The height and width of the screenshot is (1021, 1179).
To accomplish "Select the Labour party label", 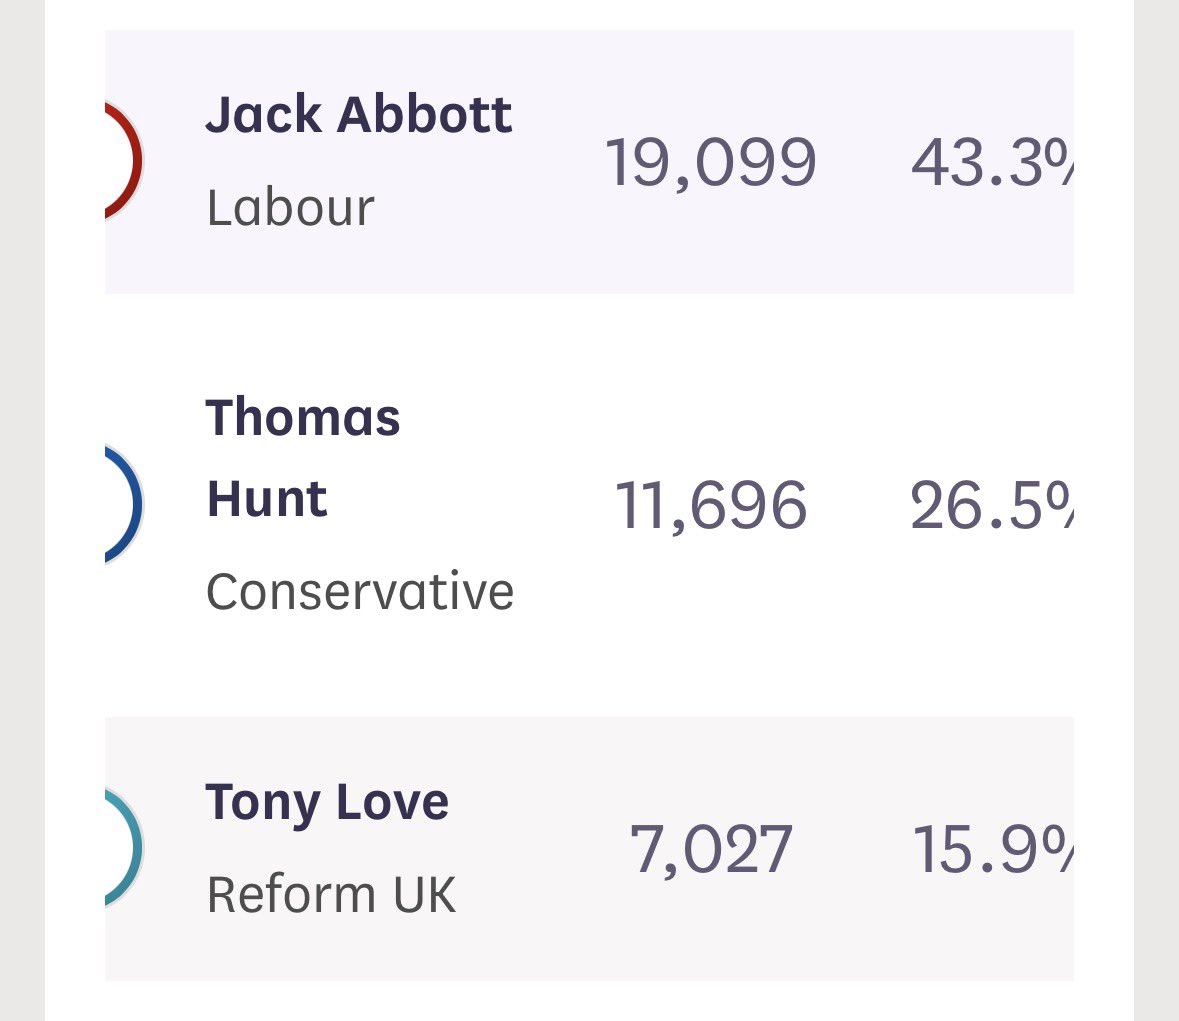I will pos(290,208).
